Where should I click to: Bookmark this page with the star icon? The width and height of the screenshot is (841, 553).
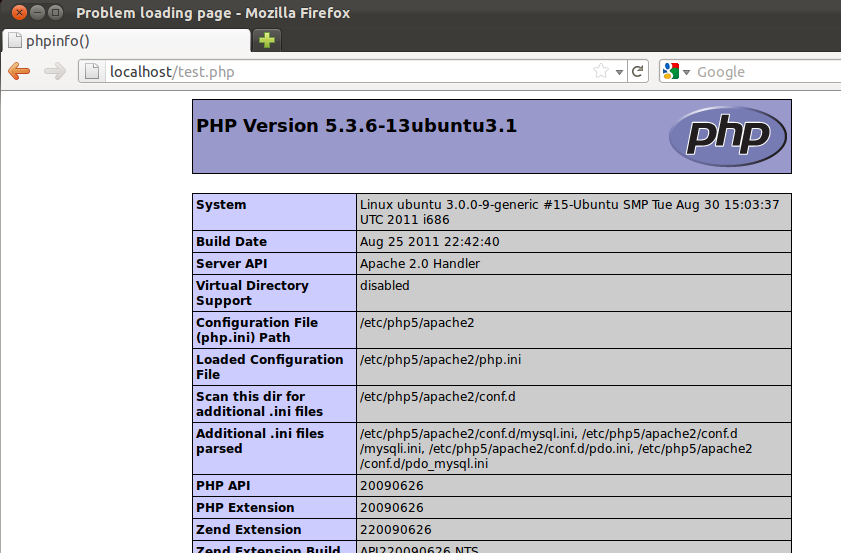(x=601, y=71)
